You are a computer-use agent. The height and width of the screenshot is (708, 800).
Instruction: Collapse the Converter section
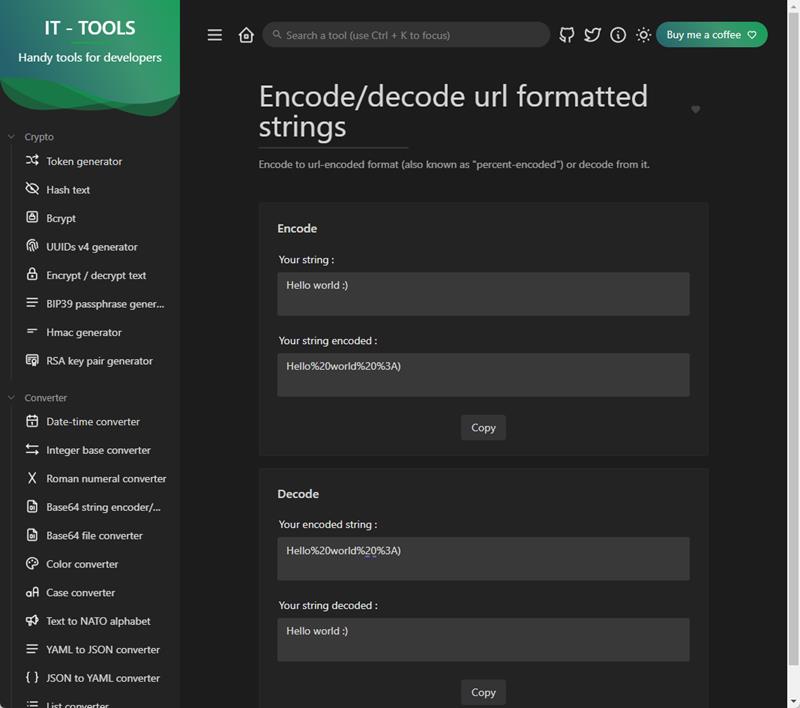12,398
